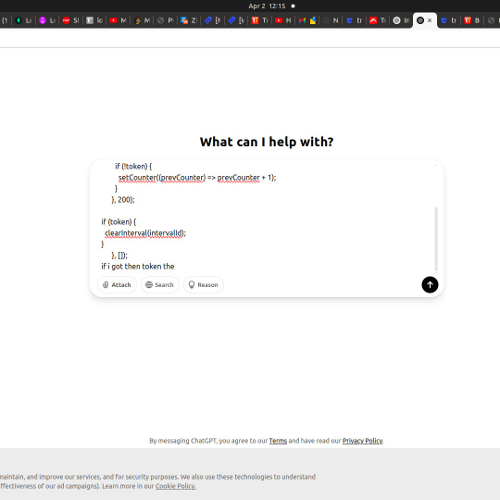Click the paperclip icon in Attach
Image resolution: width=500 pixels, height=500 pixels.
pos(105,285)
